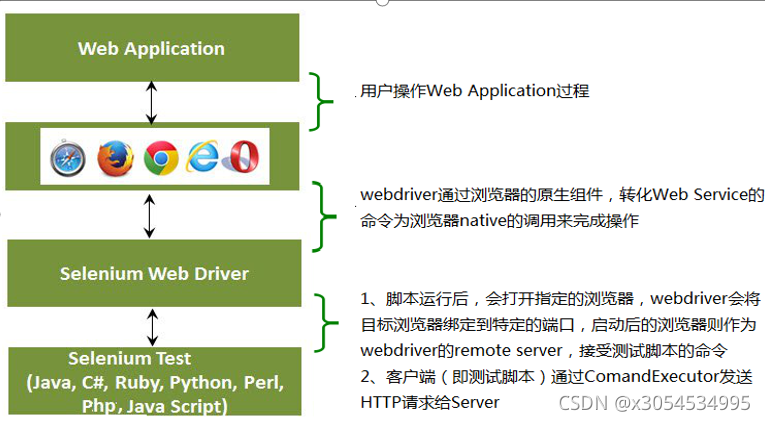Select the Web Application box
765x421 pixels.
pyautogui.click(x=152, y=47)
